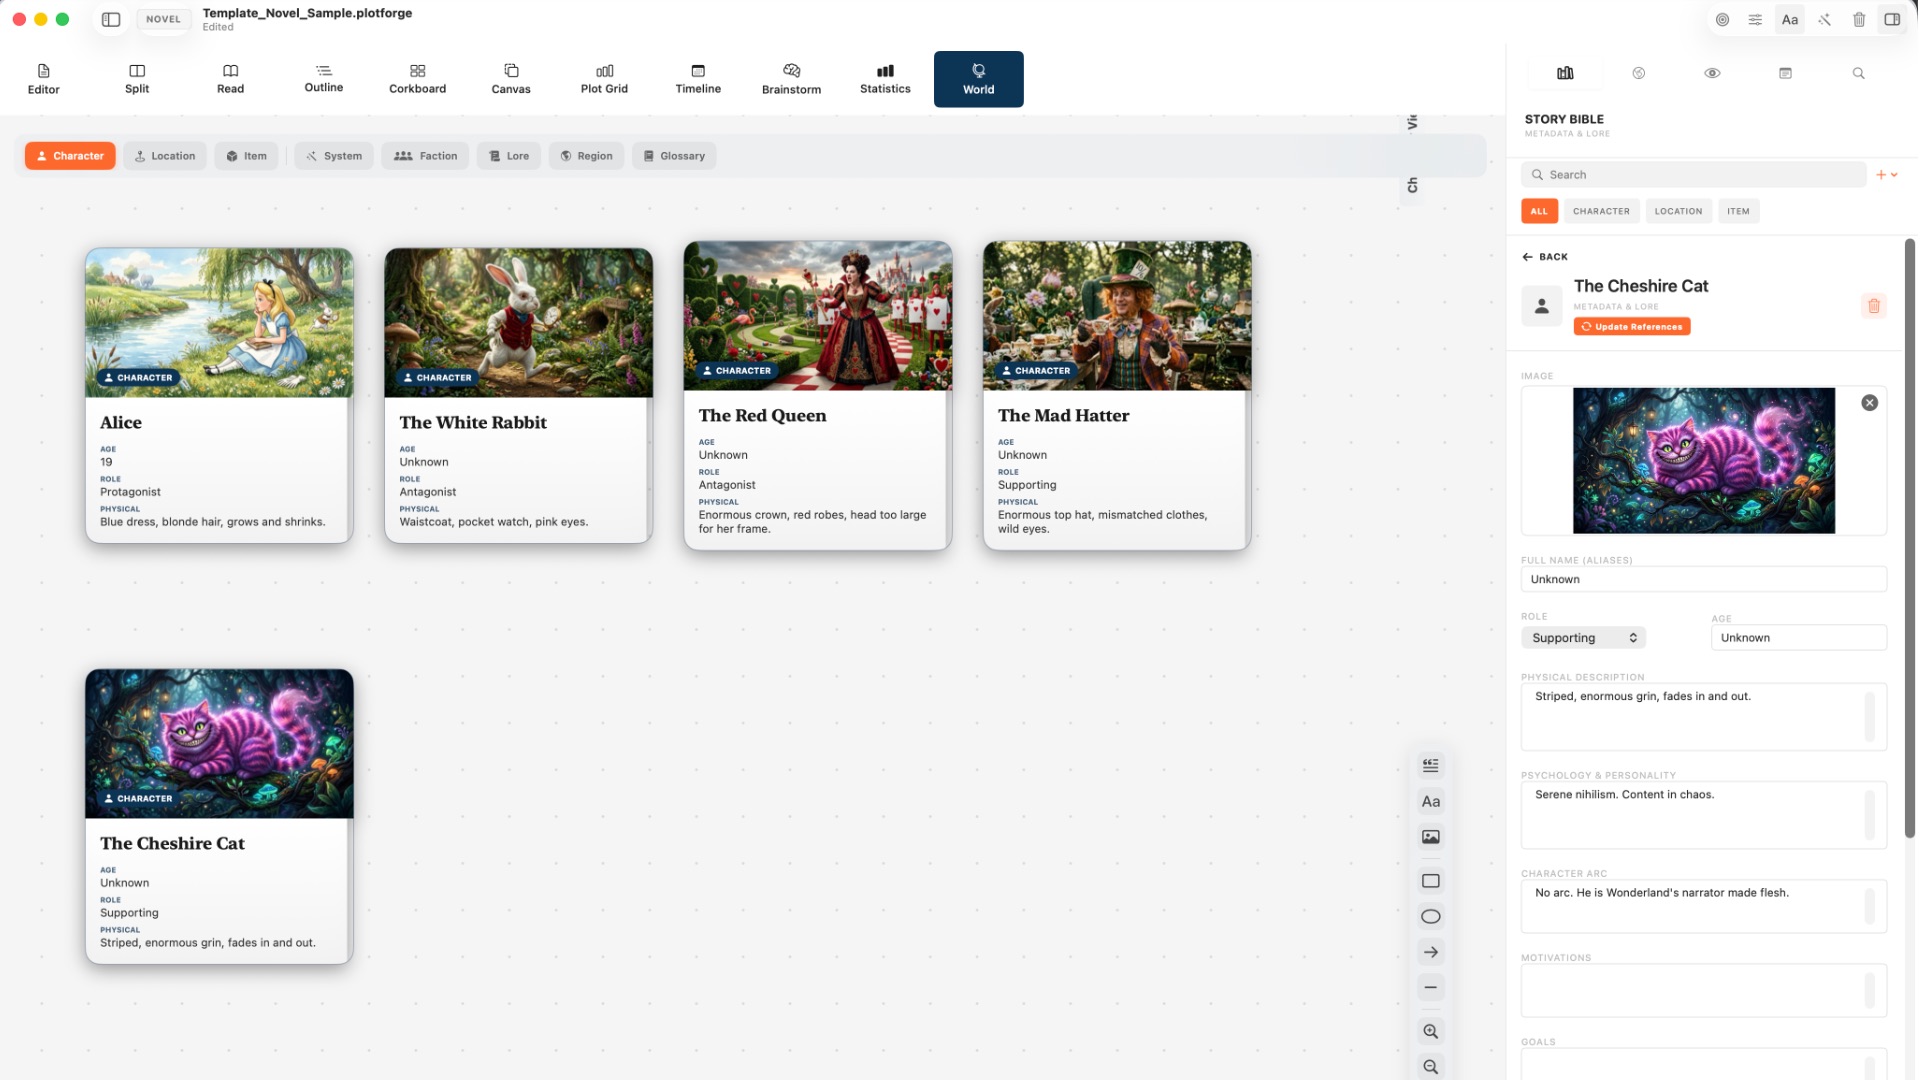Open the eye icon inspector tab

pyautogui.click(x=1712, y=73)
